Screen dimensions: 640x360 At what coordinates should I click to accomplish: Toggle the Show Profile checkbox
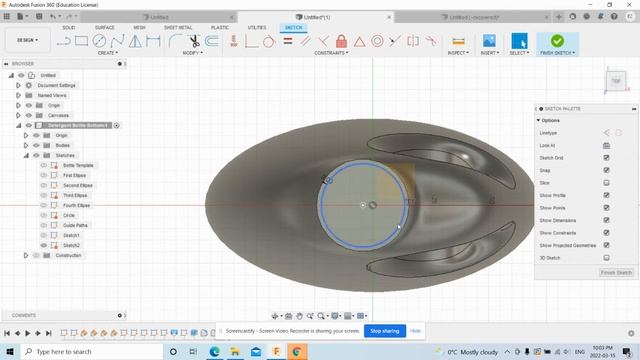coord(607,195)
